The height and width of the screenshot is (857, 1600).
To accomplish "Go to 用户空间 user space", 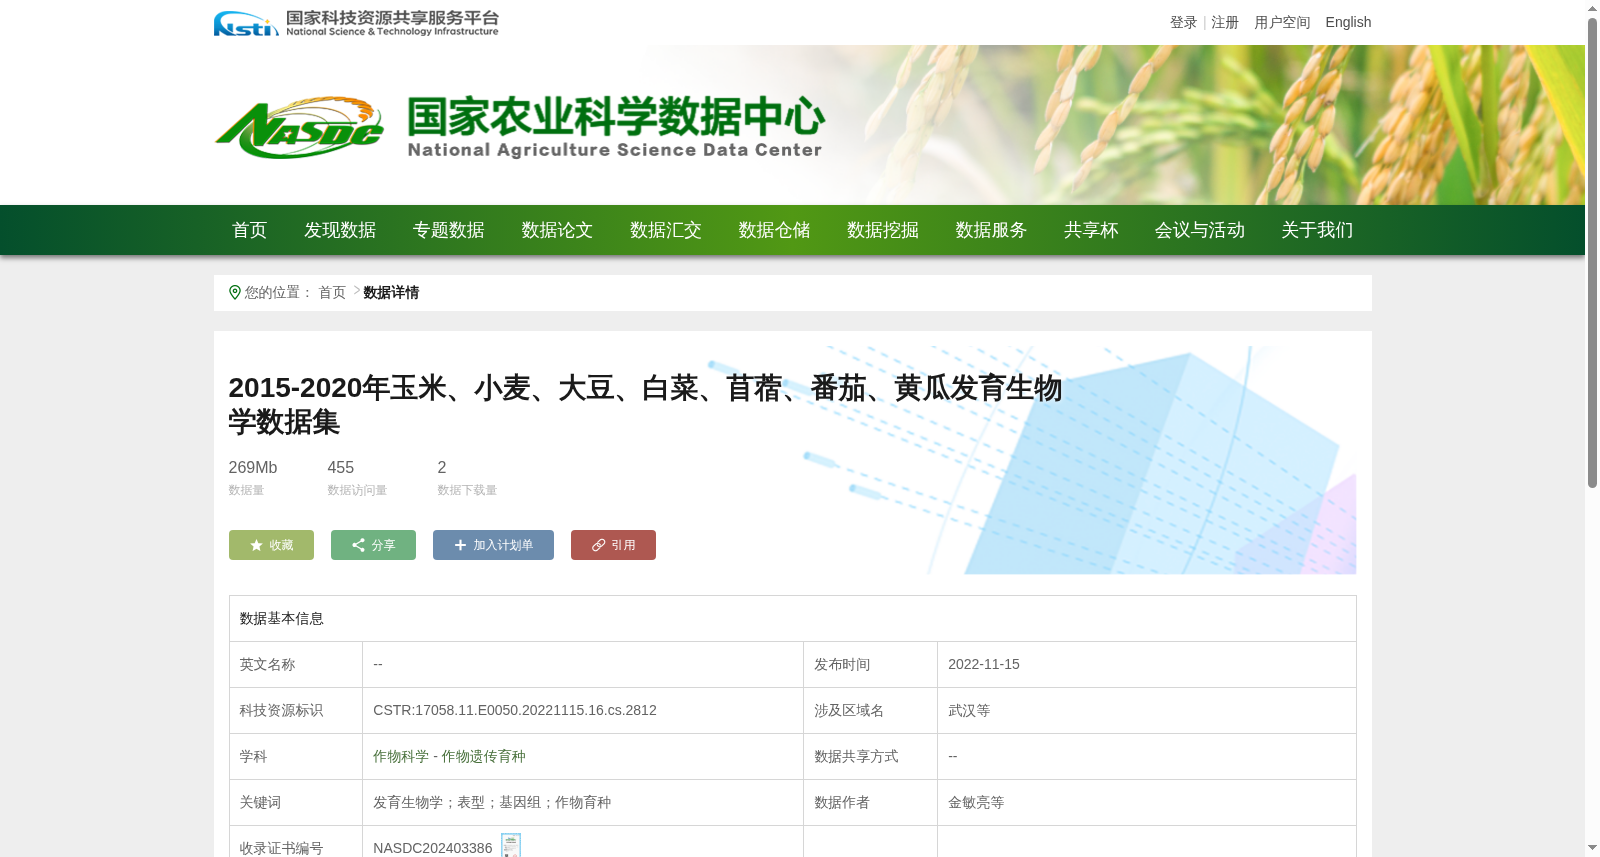I will [1282, 22].
